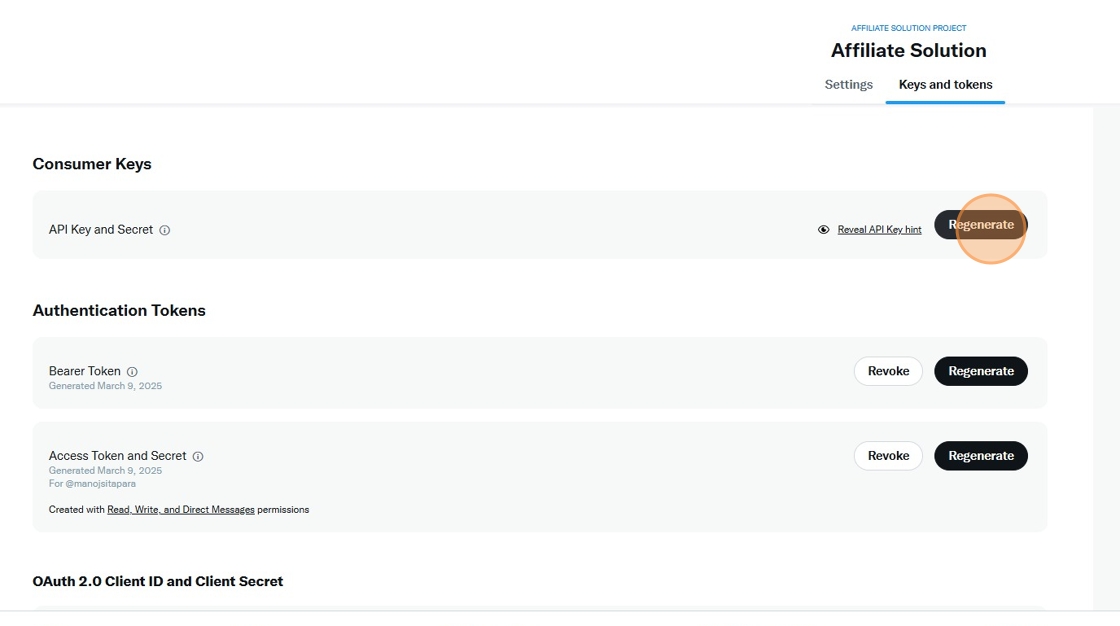Viewport: 1120px width, 626px height.
Task: Regenerate the API Key and Secret
Action: tap(981, 224)
